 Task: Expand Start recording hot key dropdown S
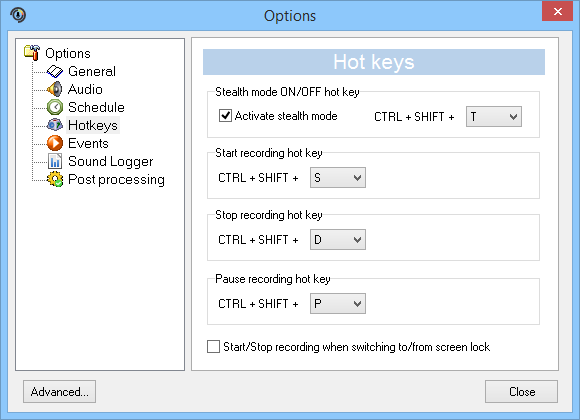(x=338, y=178)
